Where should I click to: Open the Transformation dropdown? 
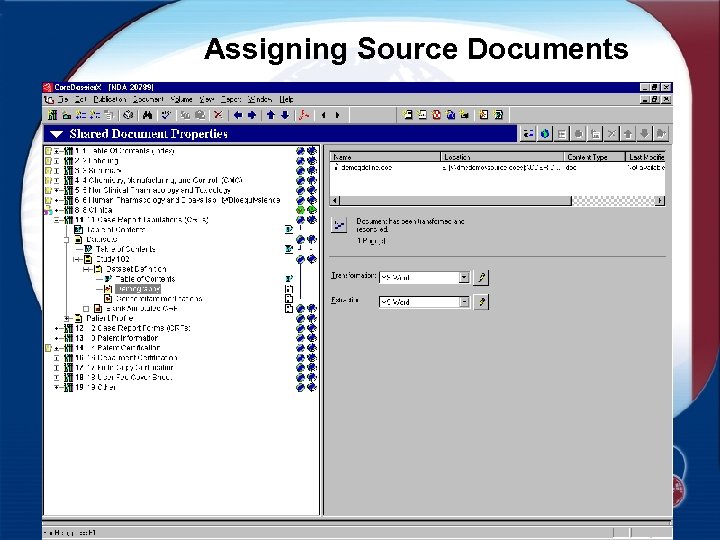pos(464,277)
